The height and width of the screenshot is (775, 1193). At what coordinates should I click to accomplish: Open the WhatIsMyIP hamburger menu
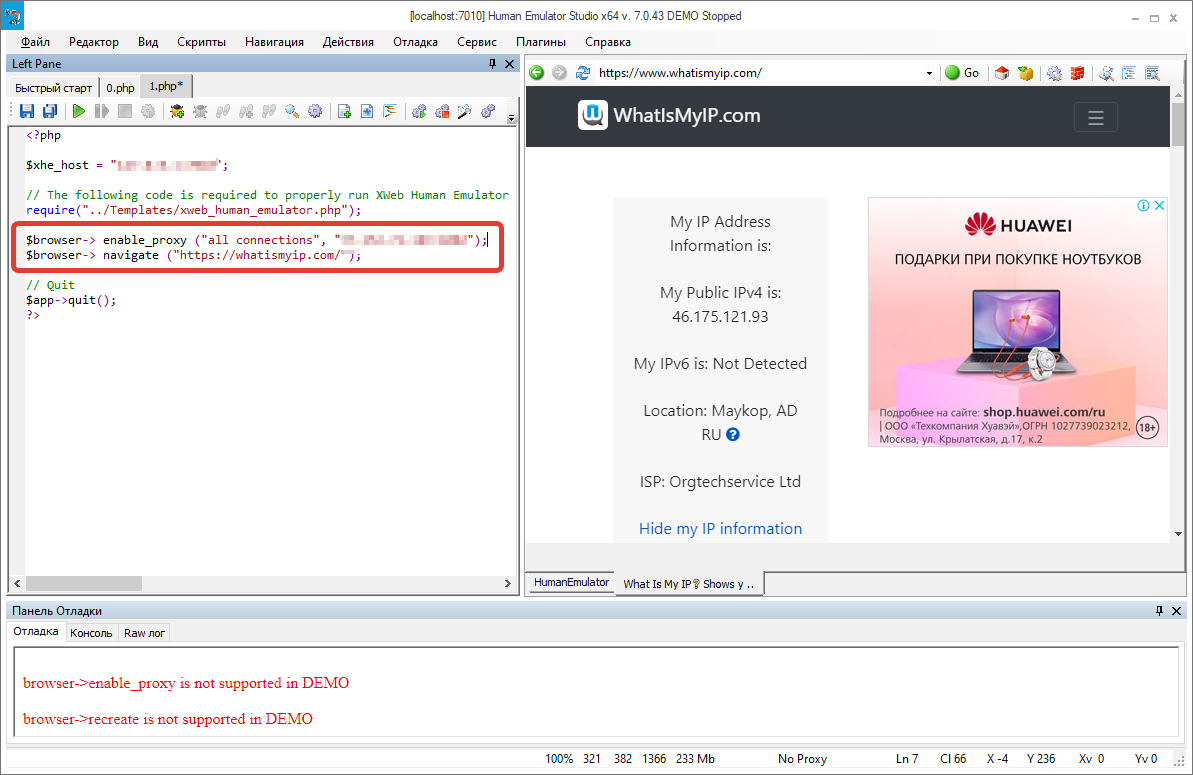click(1096, 117)
